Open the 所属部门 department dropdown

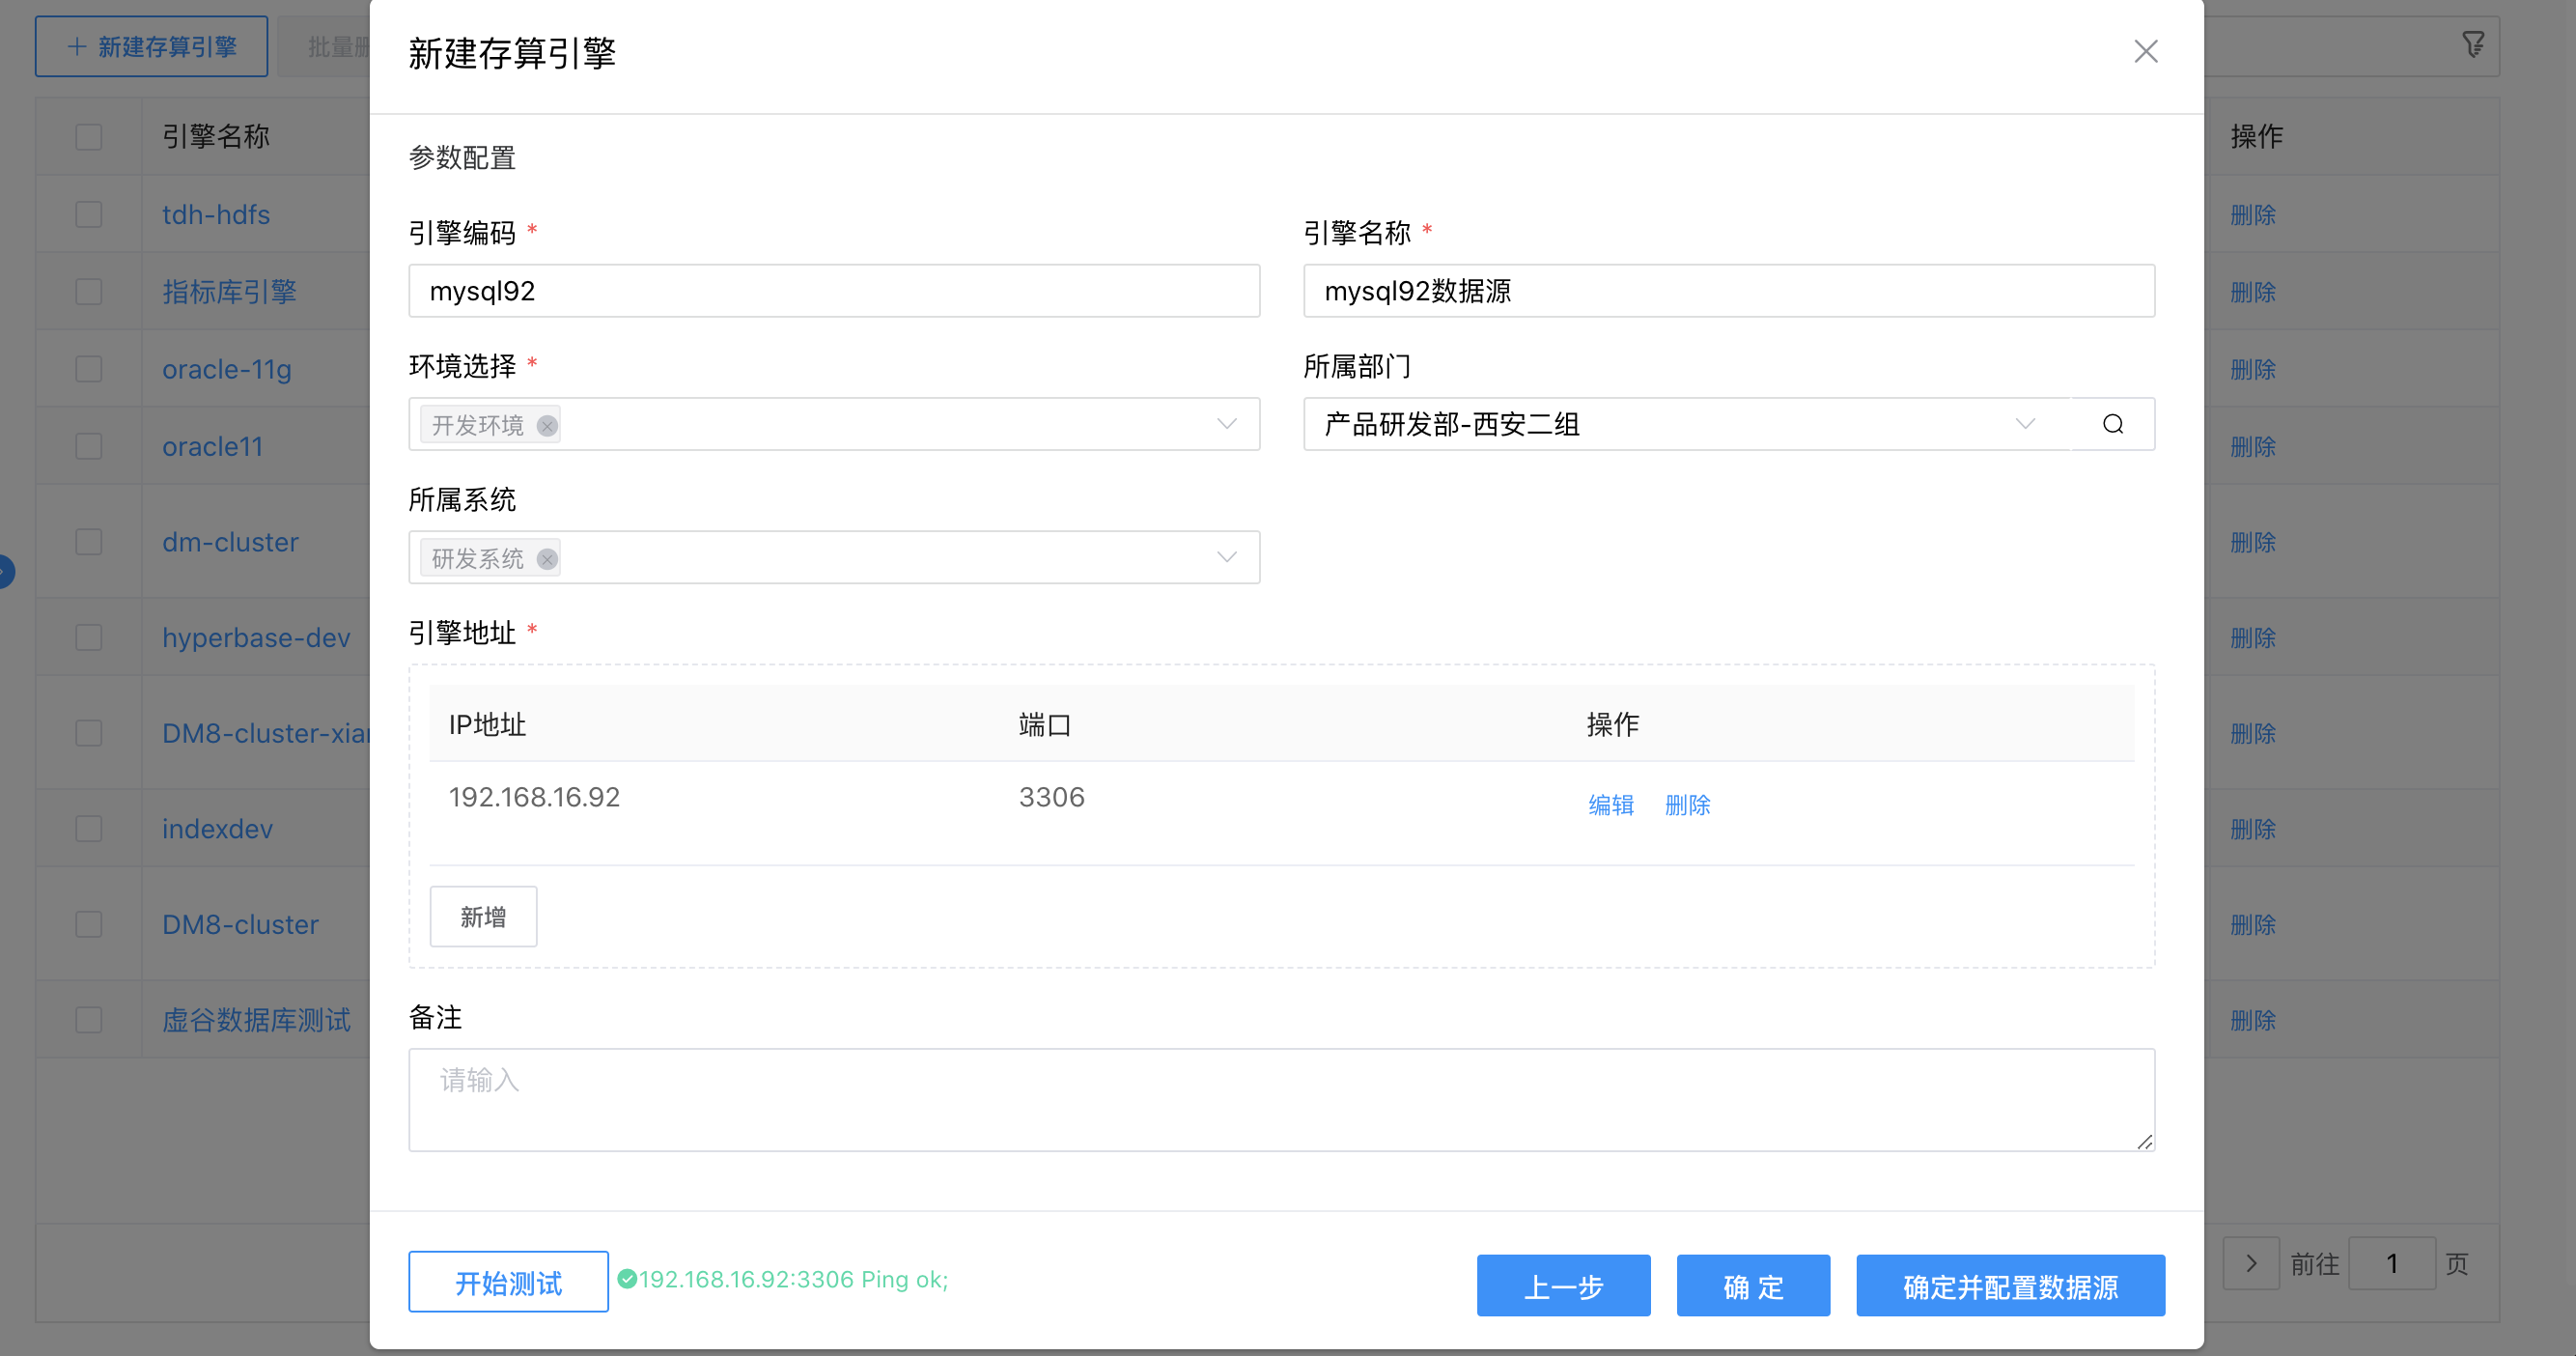tap(2026, 424)
